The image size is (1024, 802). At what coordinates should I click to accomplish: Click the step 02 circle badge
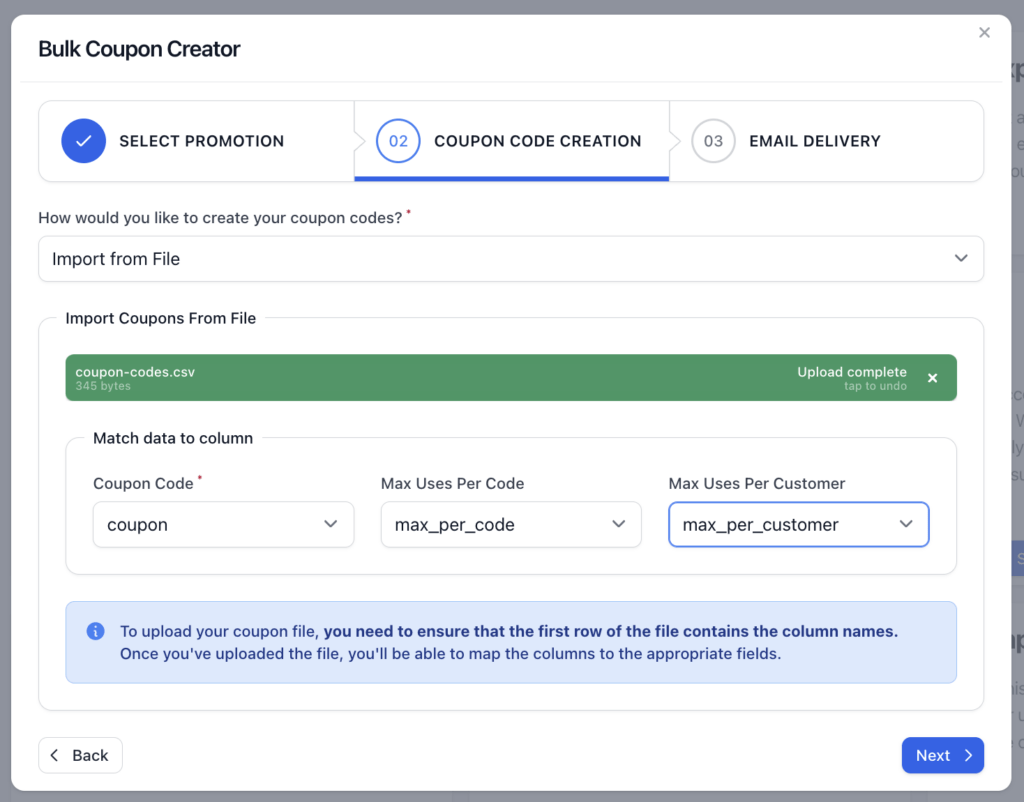click(397, 141)
